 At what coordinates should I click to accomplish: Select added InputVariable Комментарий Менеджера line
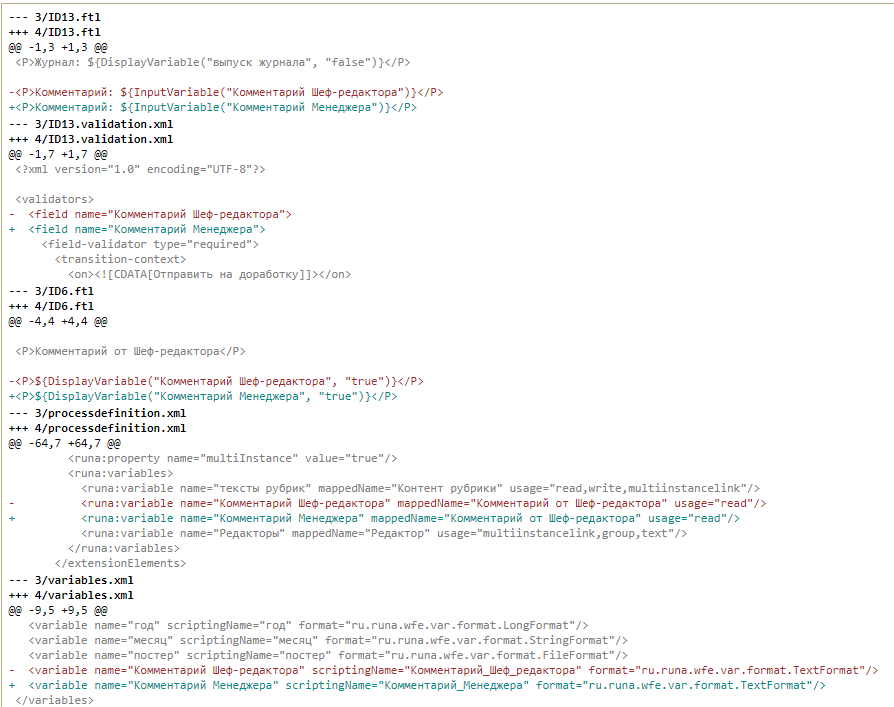click(x=213, y=107)
